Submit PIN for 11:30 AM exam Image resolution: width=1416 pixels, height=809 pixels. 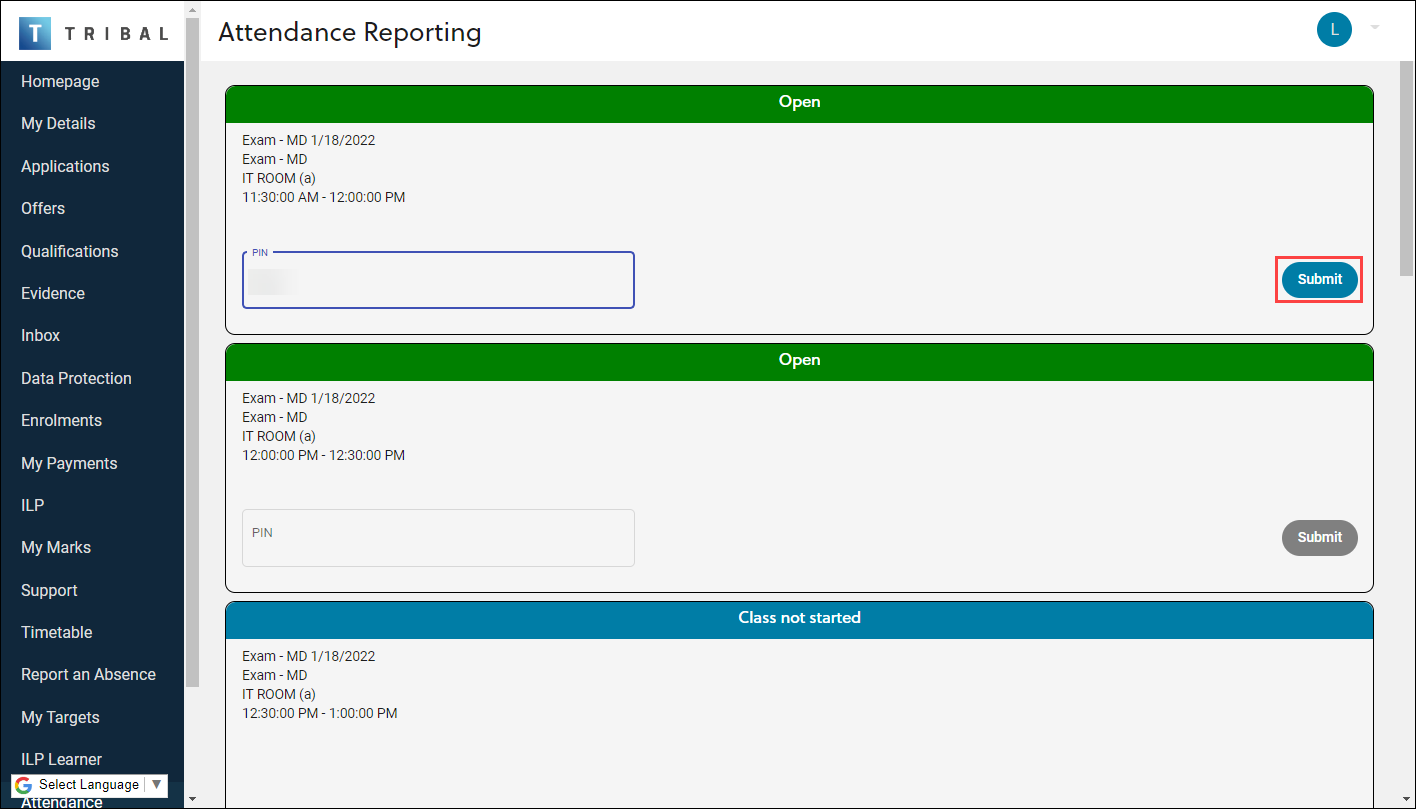pos(1319,280)
